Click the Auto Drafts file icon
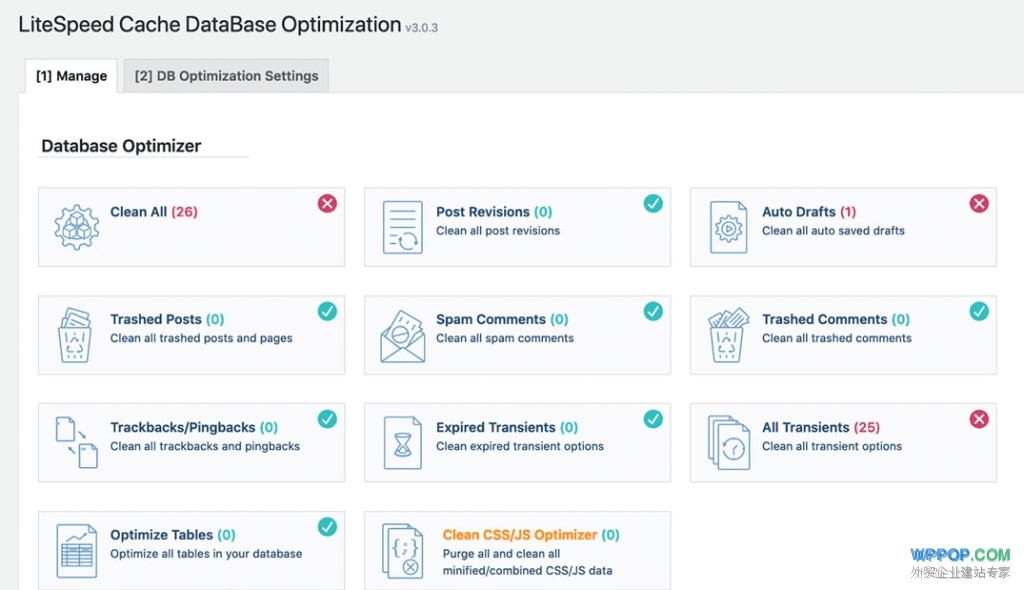Screen dimensions: 1024x590 [728, 227]
